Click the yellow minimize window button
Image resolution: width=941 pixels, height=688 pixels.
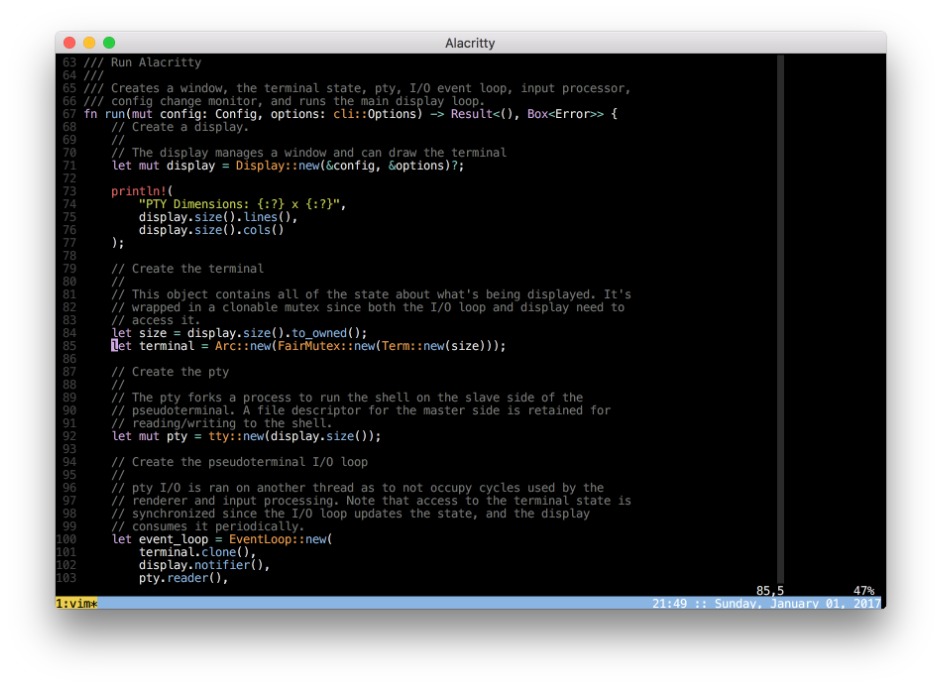pyautogui.click(x=89, y=43)
